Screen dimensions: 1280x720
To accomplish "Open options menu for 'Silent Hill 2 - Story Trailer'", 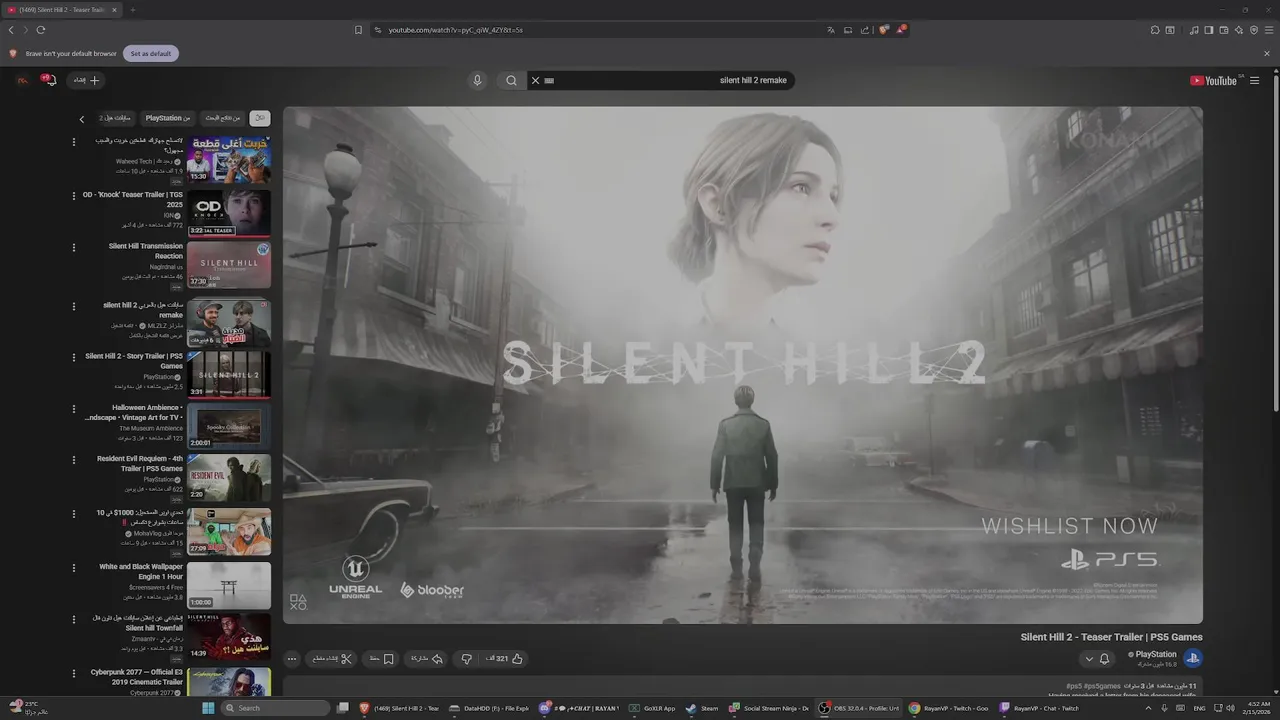I will click(x=73, y=356).
